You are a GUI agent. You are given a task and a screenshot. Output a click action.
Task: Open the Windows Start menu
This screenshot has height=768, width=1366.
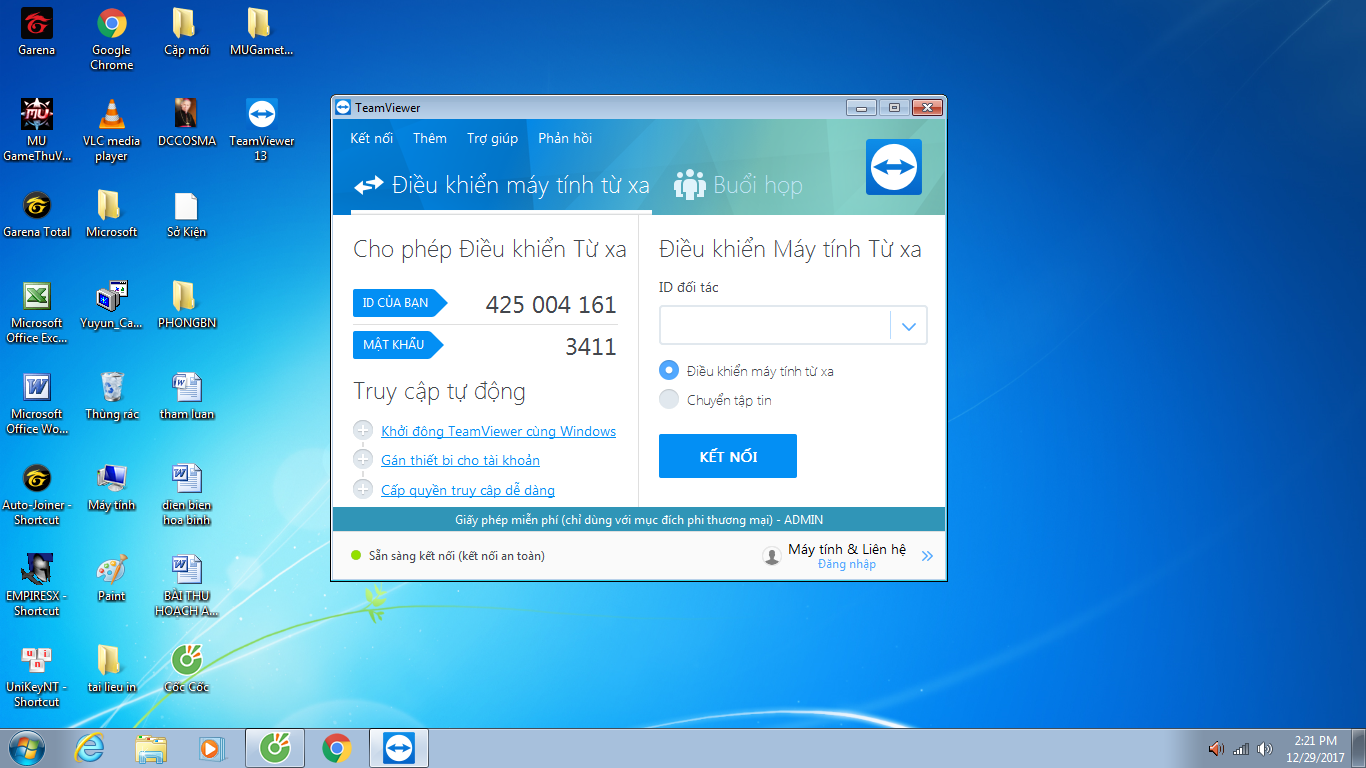click(x=26, y=747)
